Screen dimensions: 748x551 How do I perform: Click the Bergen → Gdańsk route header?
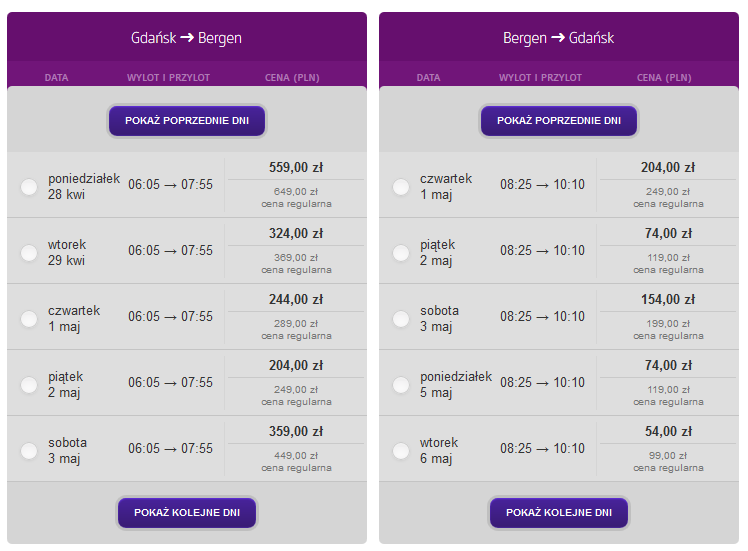click(559, 38)
